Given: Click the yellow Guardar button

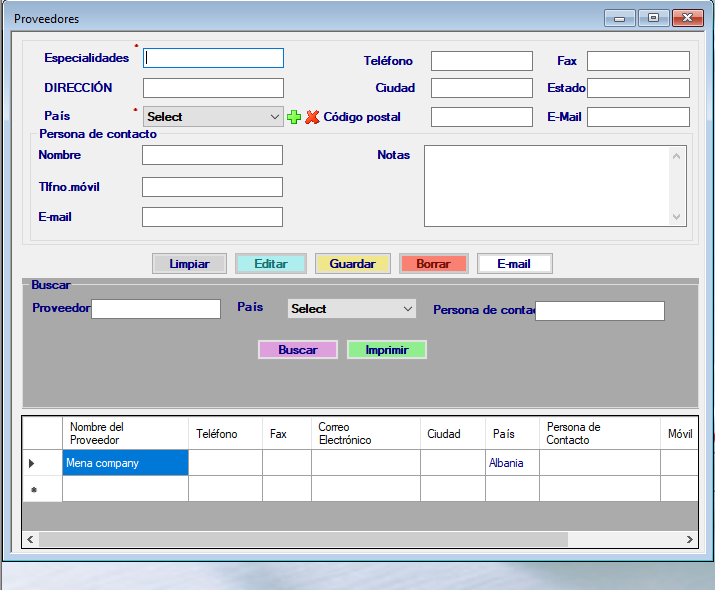Looking at the screenshot, I should pyautogui.click(x=352, y=264).
